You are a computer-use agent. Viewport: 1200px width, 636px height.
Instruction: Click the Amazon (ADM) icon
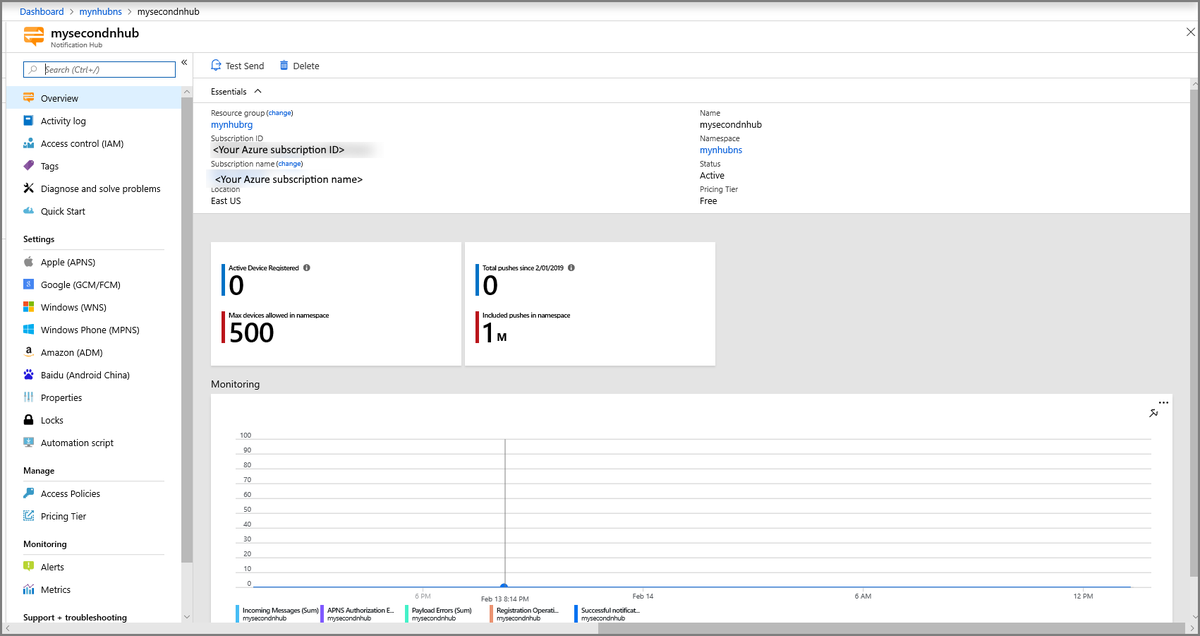29,352
